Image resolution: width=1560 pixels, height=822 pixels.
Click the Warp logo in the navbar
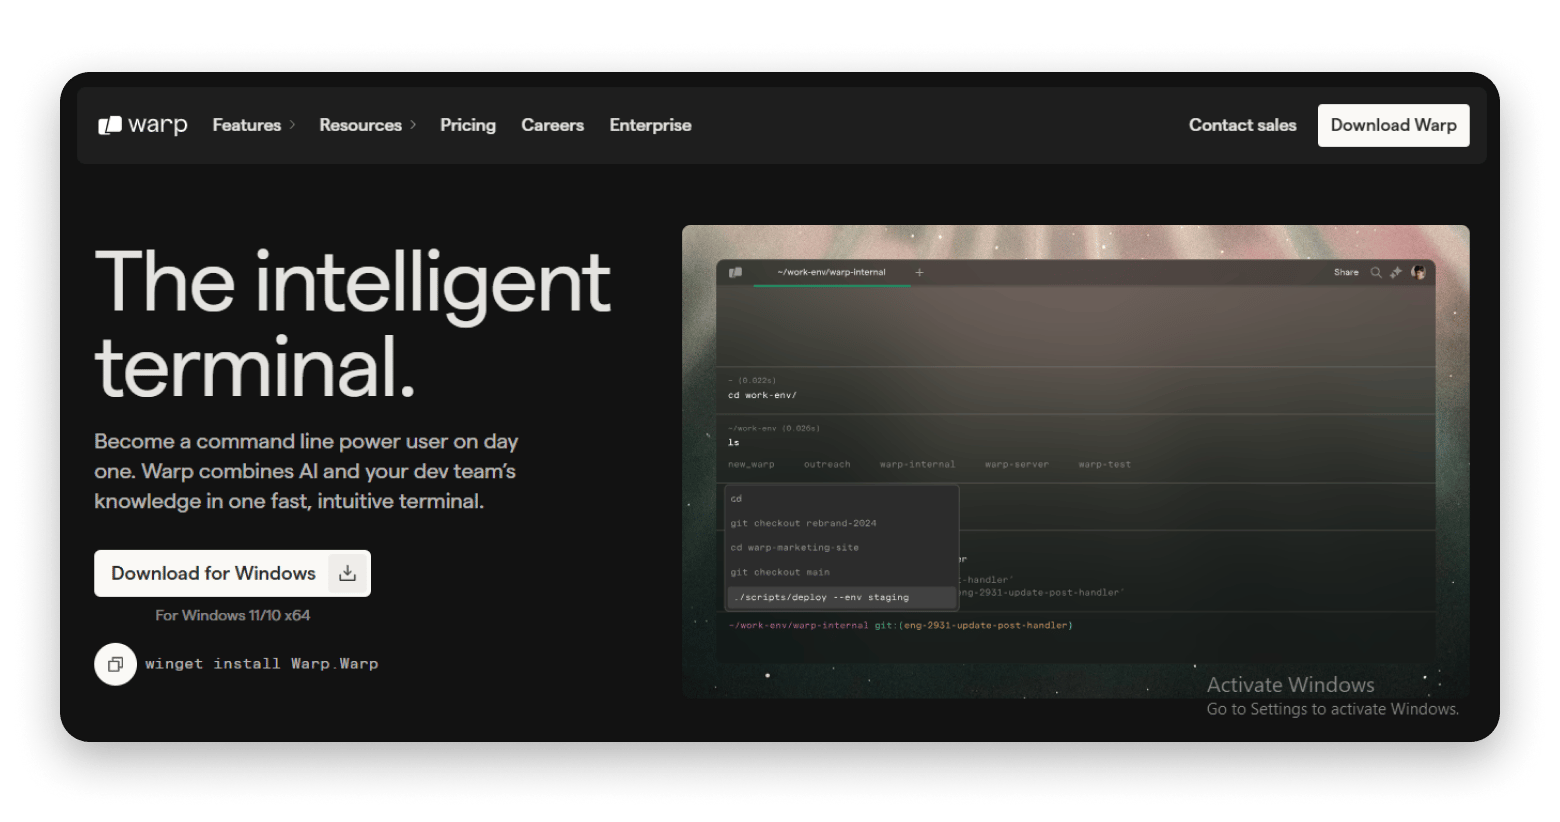coord(143,125)
